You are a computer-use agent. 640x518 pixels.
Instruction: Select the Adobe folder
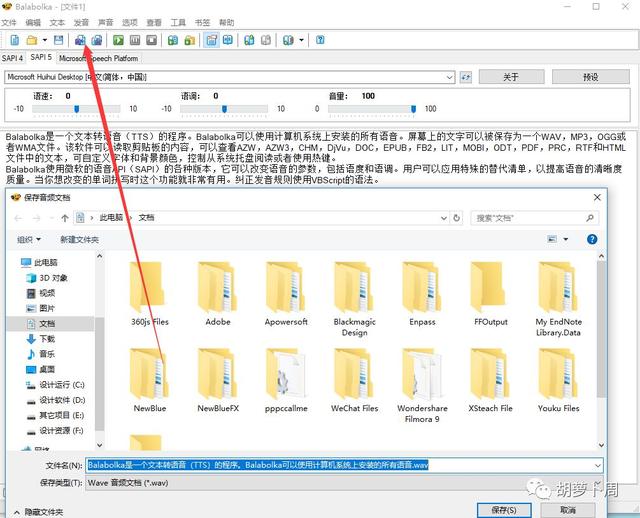(218, 294)
